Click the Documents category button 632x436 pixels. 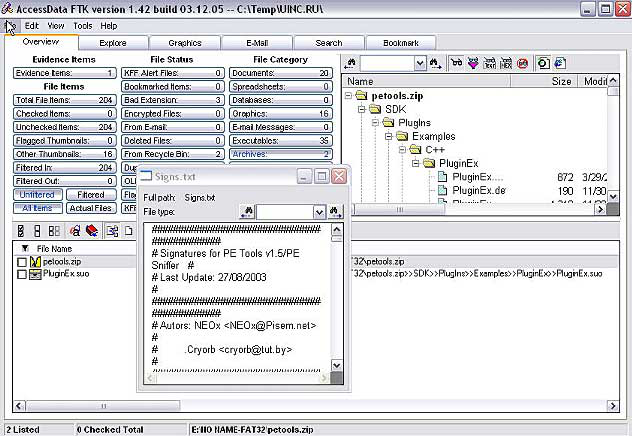click(x=281, y=73)
